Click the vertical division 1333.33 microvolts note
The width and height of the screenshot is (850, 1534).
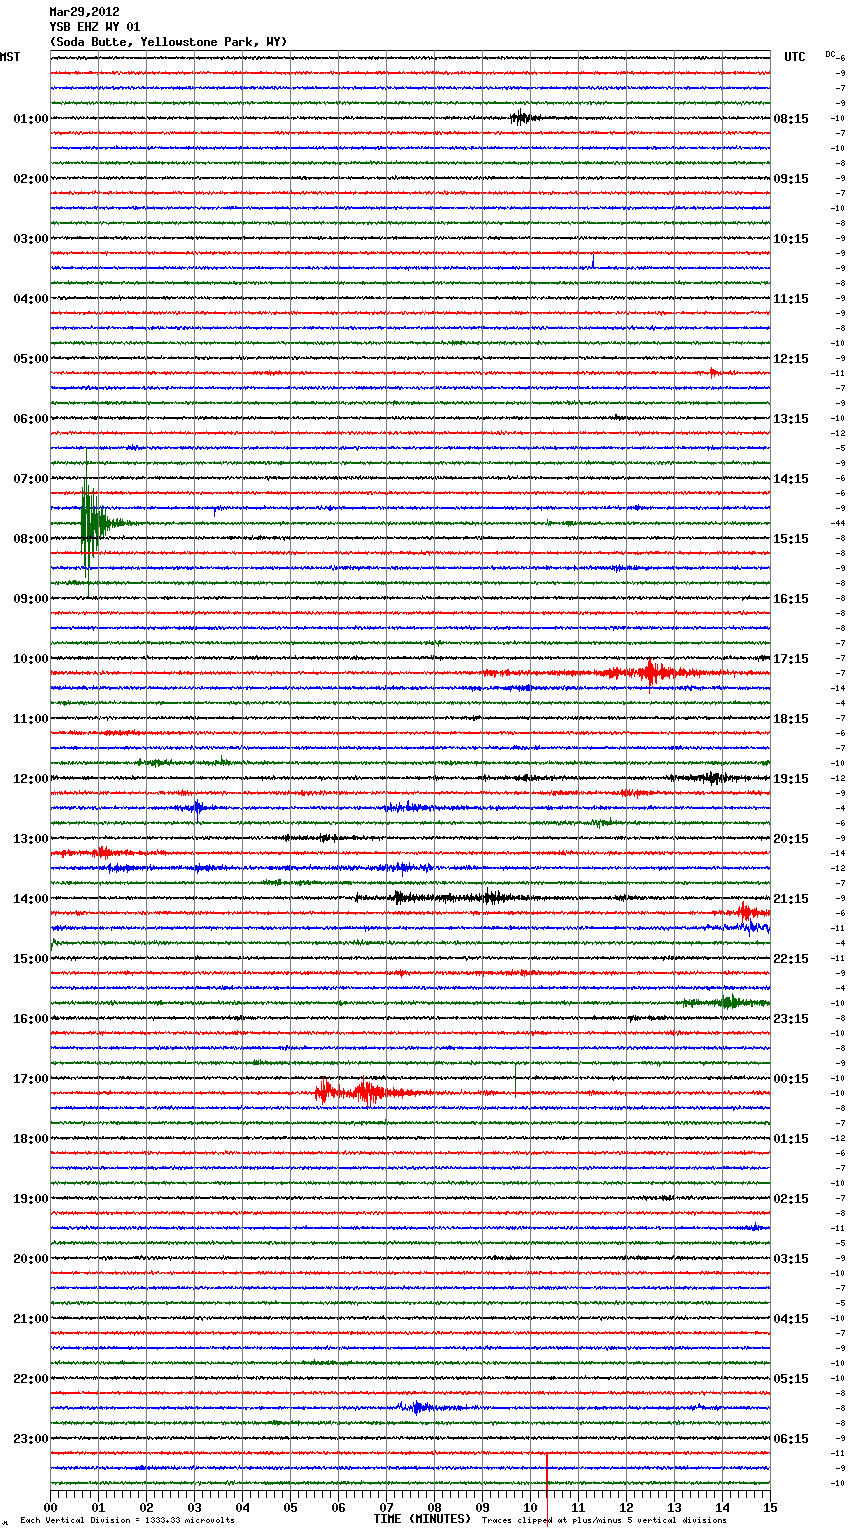[128, 1520]
